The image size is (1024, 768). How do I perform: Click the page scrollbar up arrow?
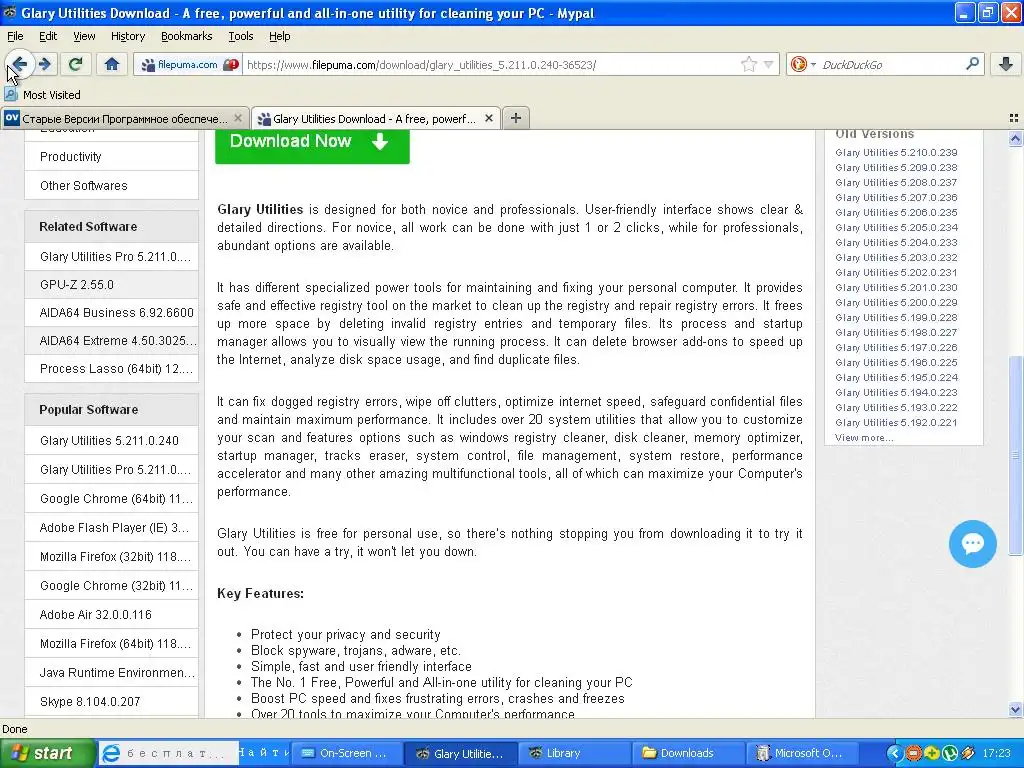(1015, 138)
